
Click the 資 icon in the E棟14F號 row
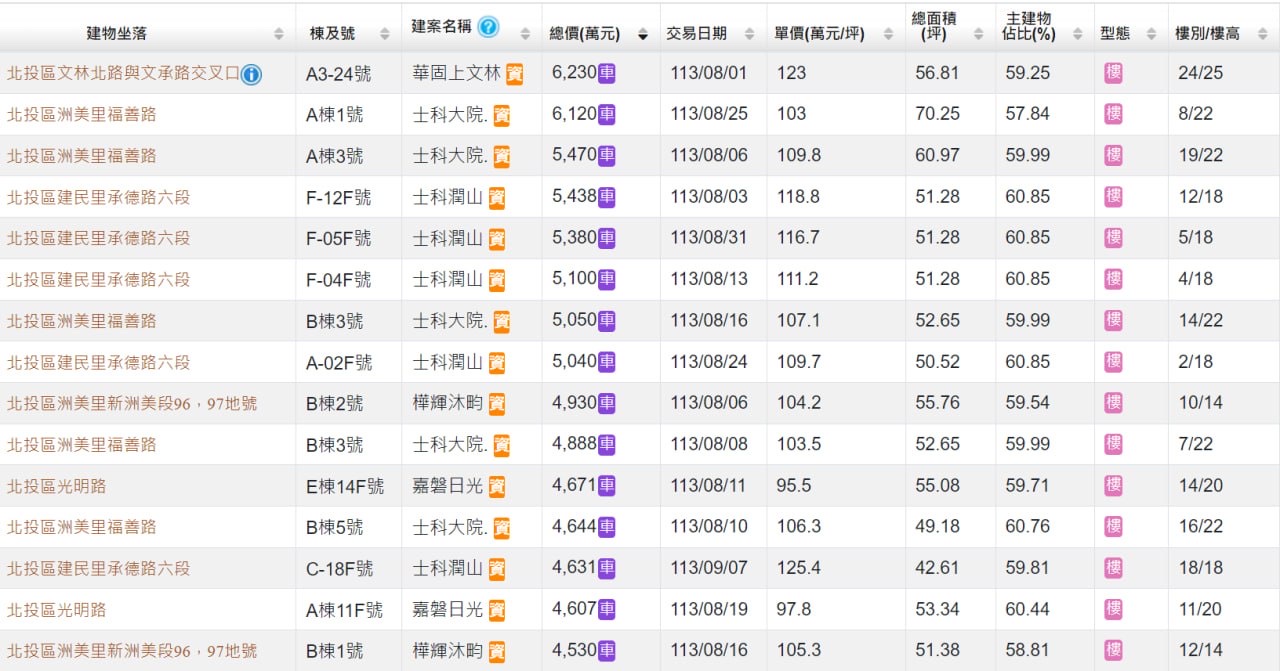coord(497,486)
